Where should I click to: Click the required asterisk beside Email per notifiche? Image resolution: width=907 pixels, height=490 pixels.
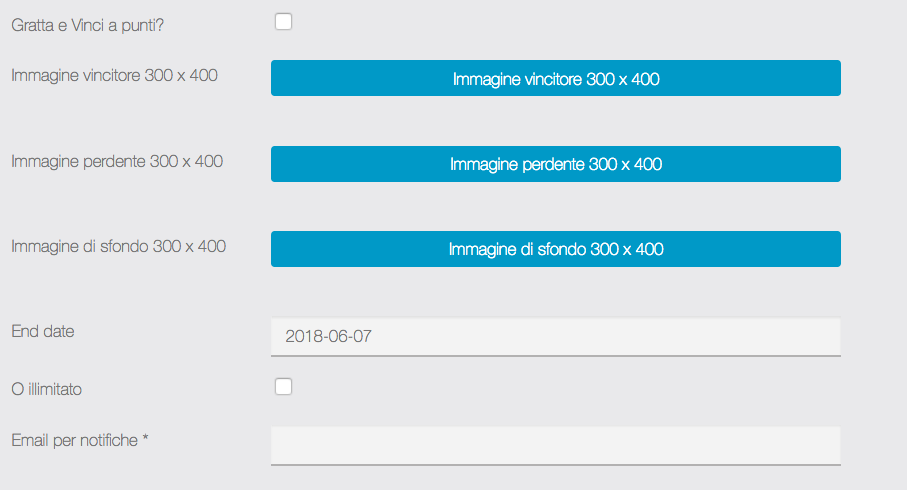point(146,439)
